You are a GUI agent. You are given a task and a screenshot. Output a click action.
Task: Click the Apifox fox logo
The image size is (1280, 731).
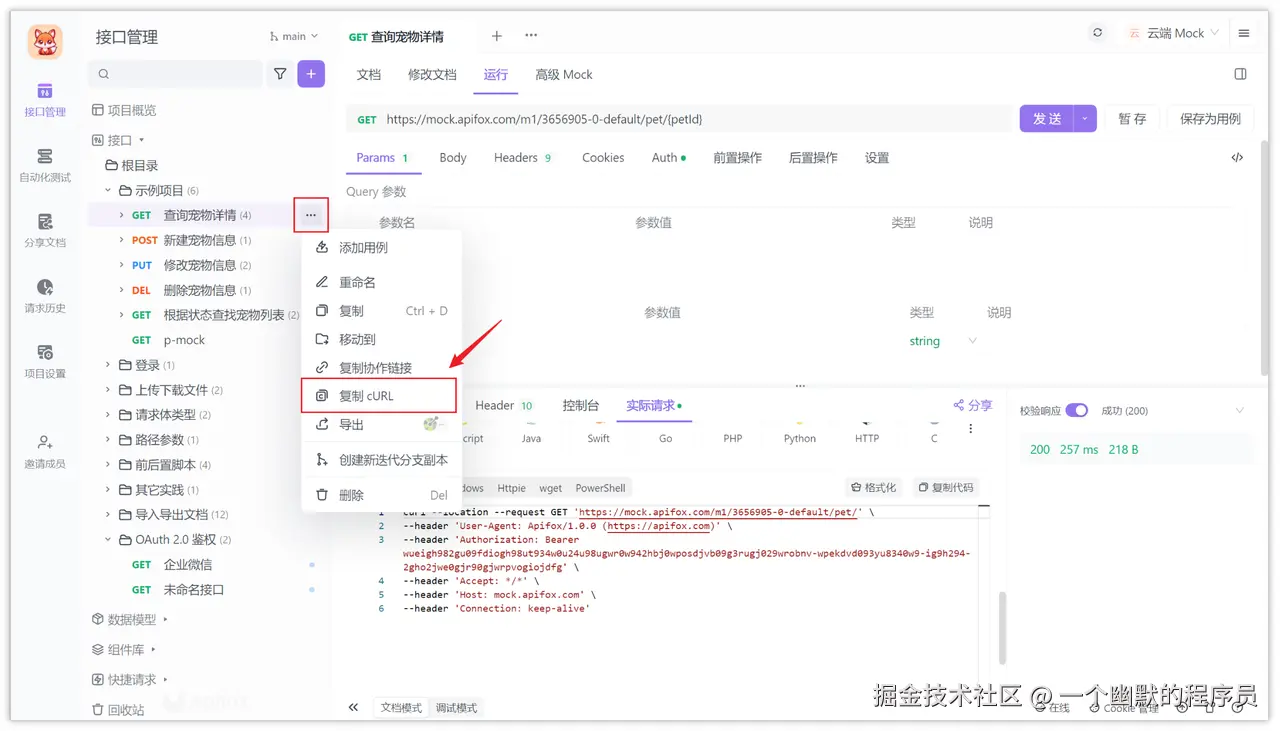tap(45, 41)
